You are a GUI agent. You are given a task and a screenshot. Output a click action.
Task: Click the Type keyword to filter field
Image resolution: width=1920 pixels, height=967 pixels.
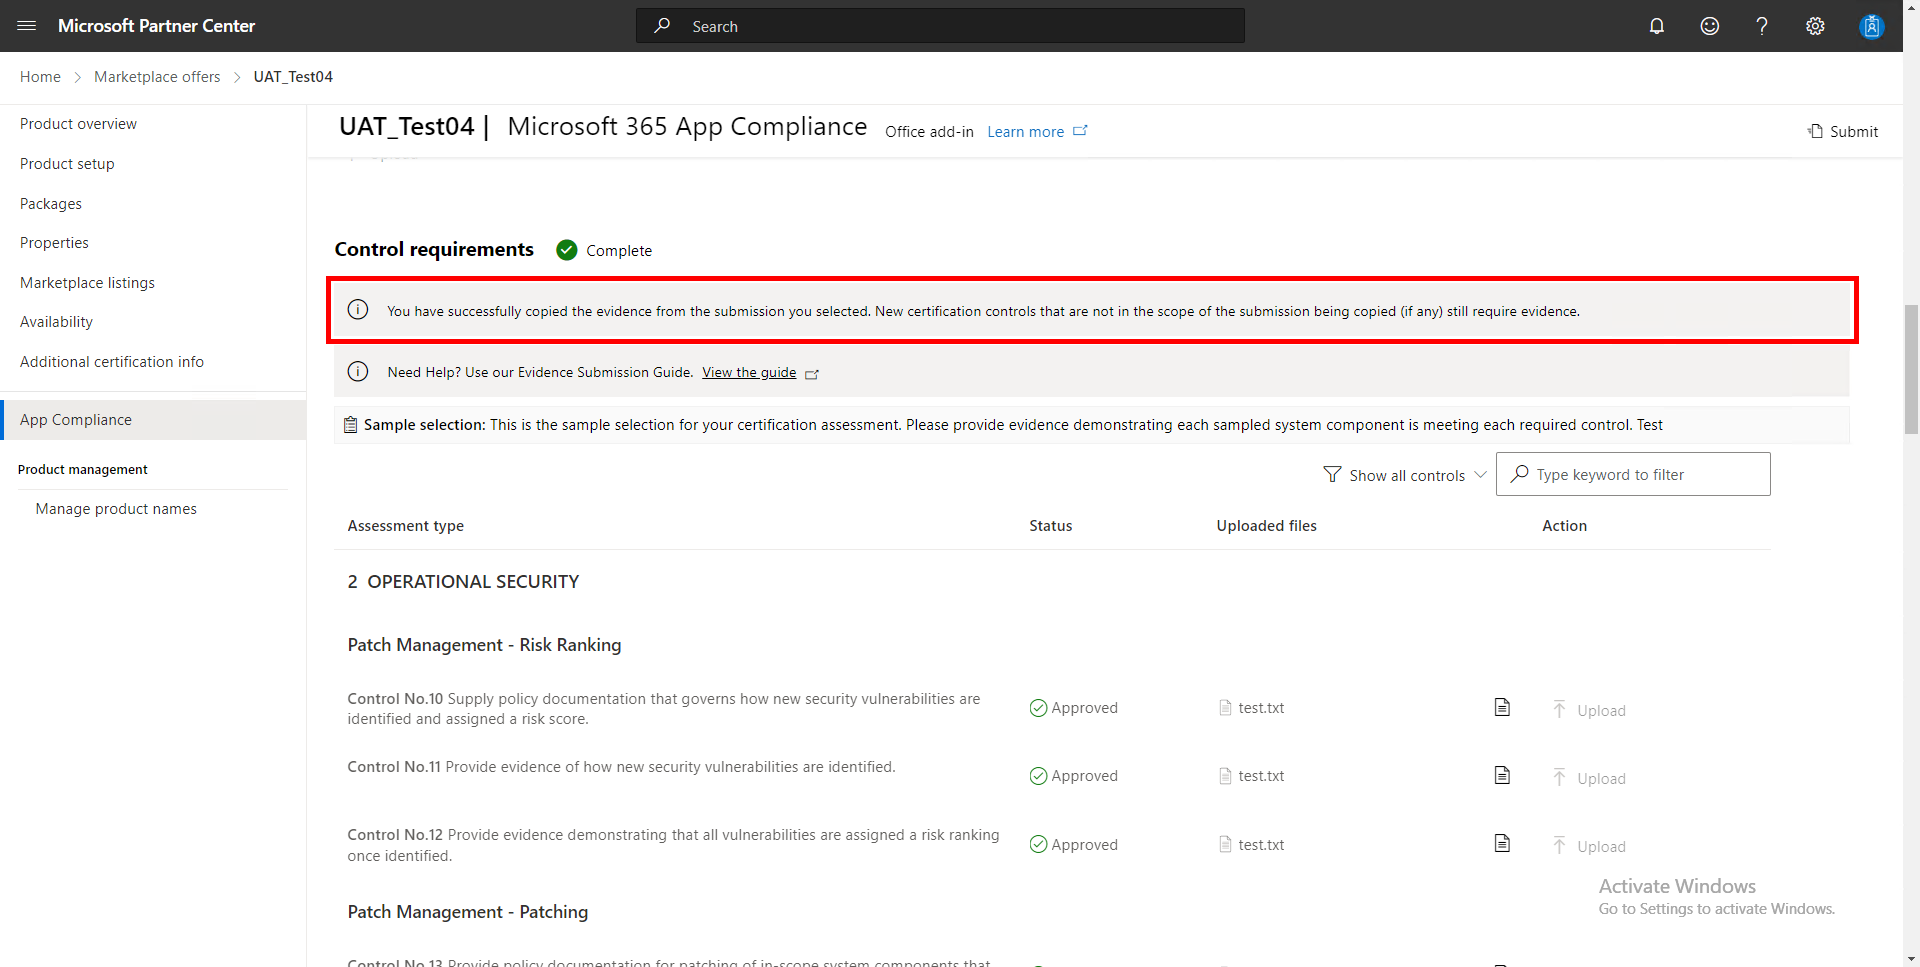pyautogui.click(x=1633, y=474)
